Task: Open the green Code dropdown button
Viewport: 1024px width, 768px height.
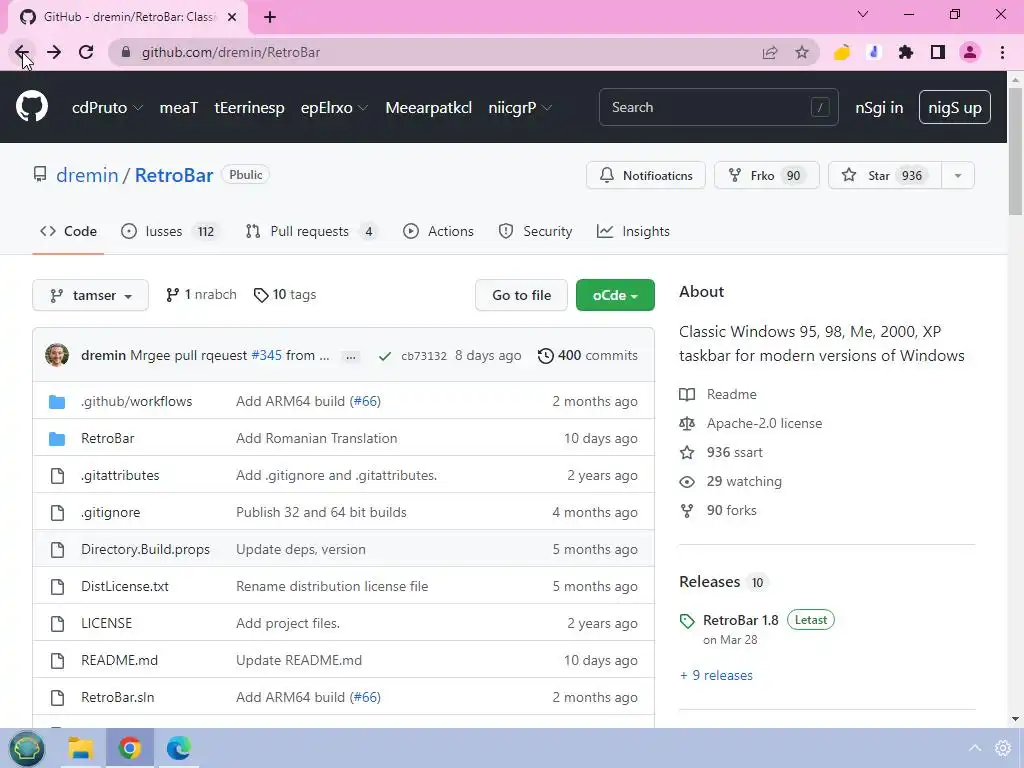Action: (x=615, y=295)
